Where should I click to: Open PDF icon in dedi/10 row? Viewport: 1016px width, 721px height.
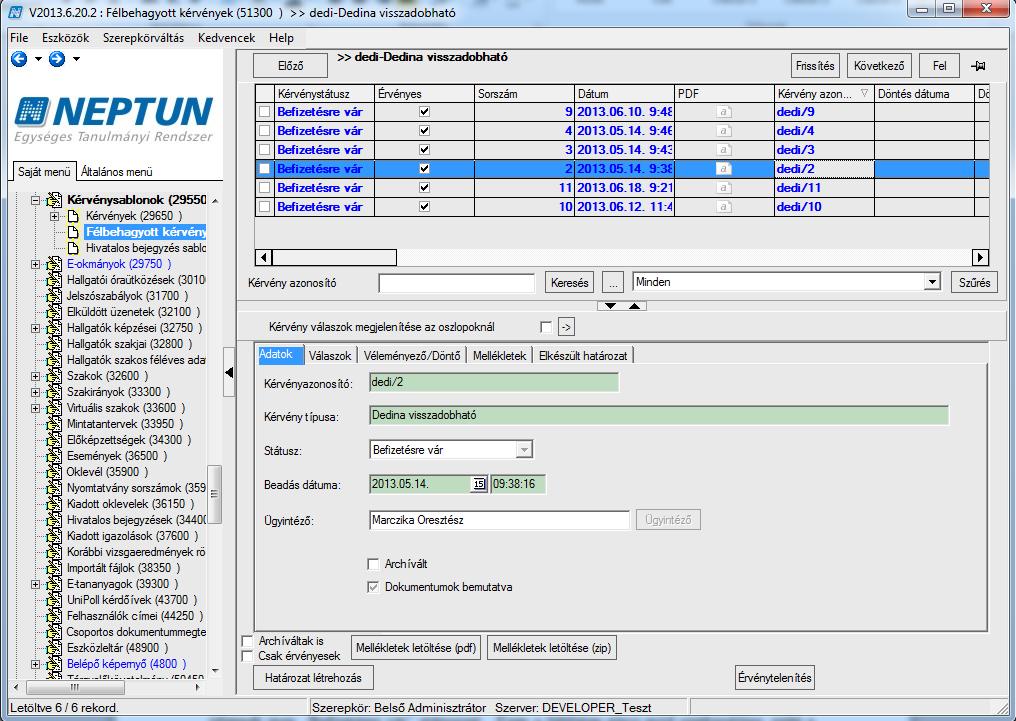coord(724,207)
